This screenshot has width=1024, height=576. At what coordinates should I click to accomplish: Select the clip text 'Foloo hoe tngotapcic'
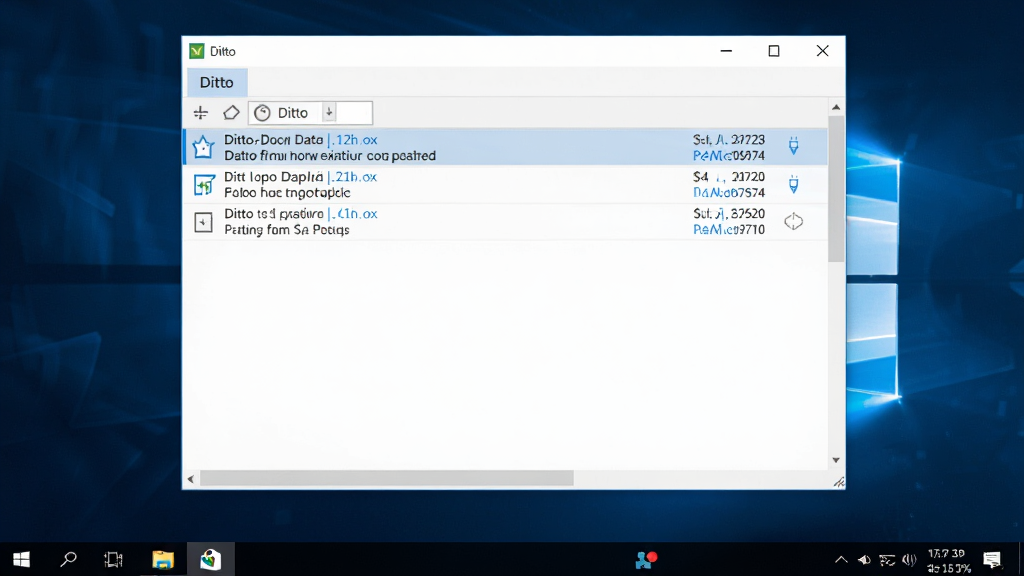287,193
